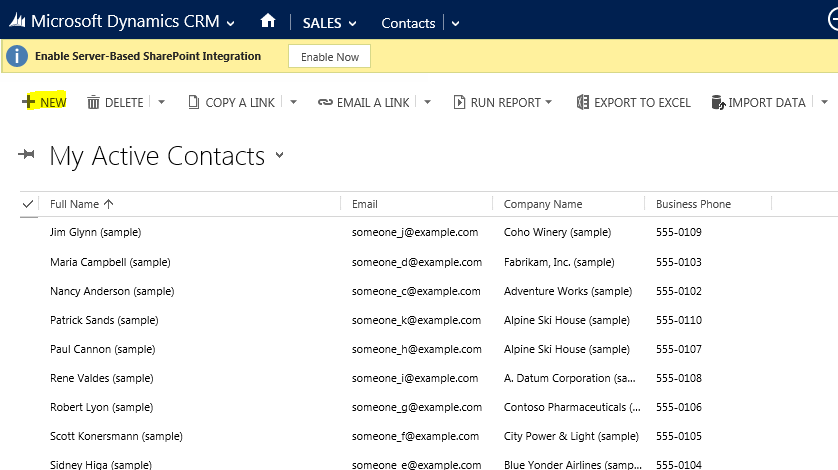
Task: Go to the Home icon in the nav bar
Action: click(x=268, y=21)
